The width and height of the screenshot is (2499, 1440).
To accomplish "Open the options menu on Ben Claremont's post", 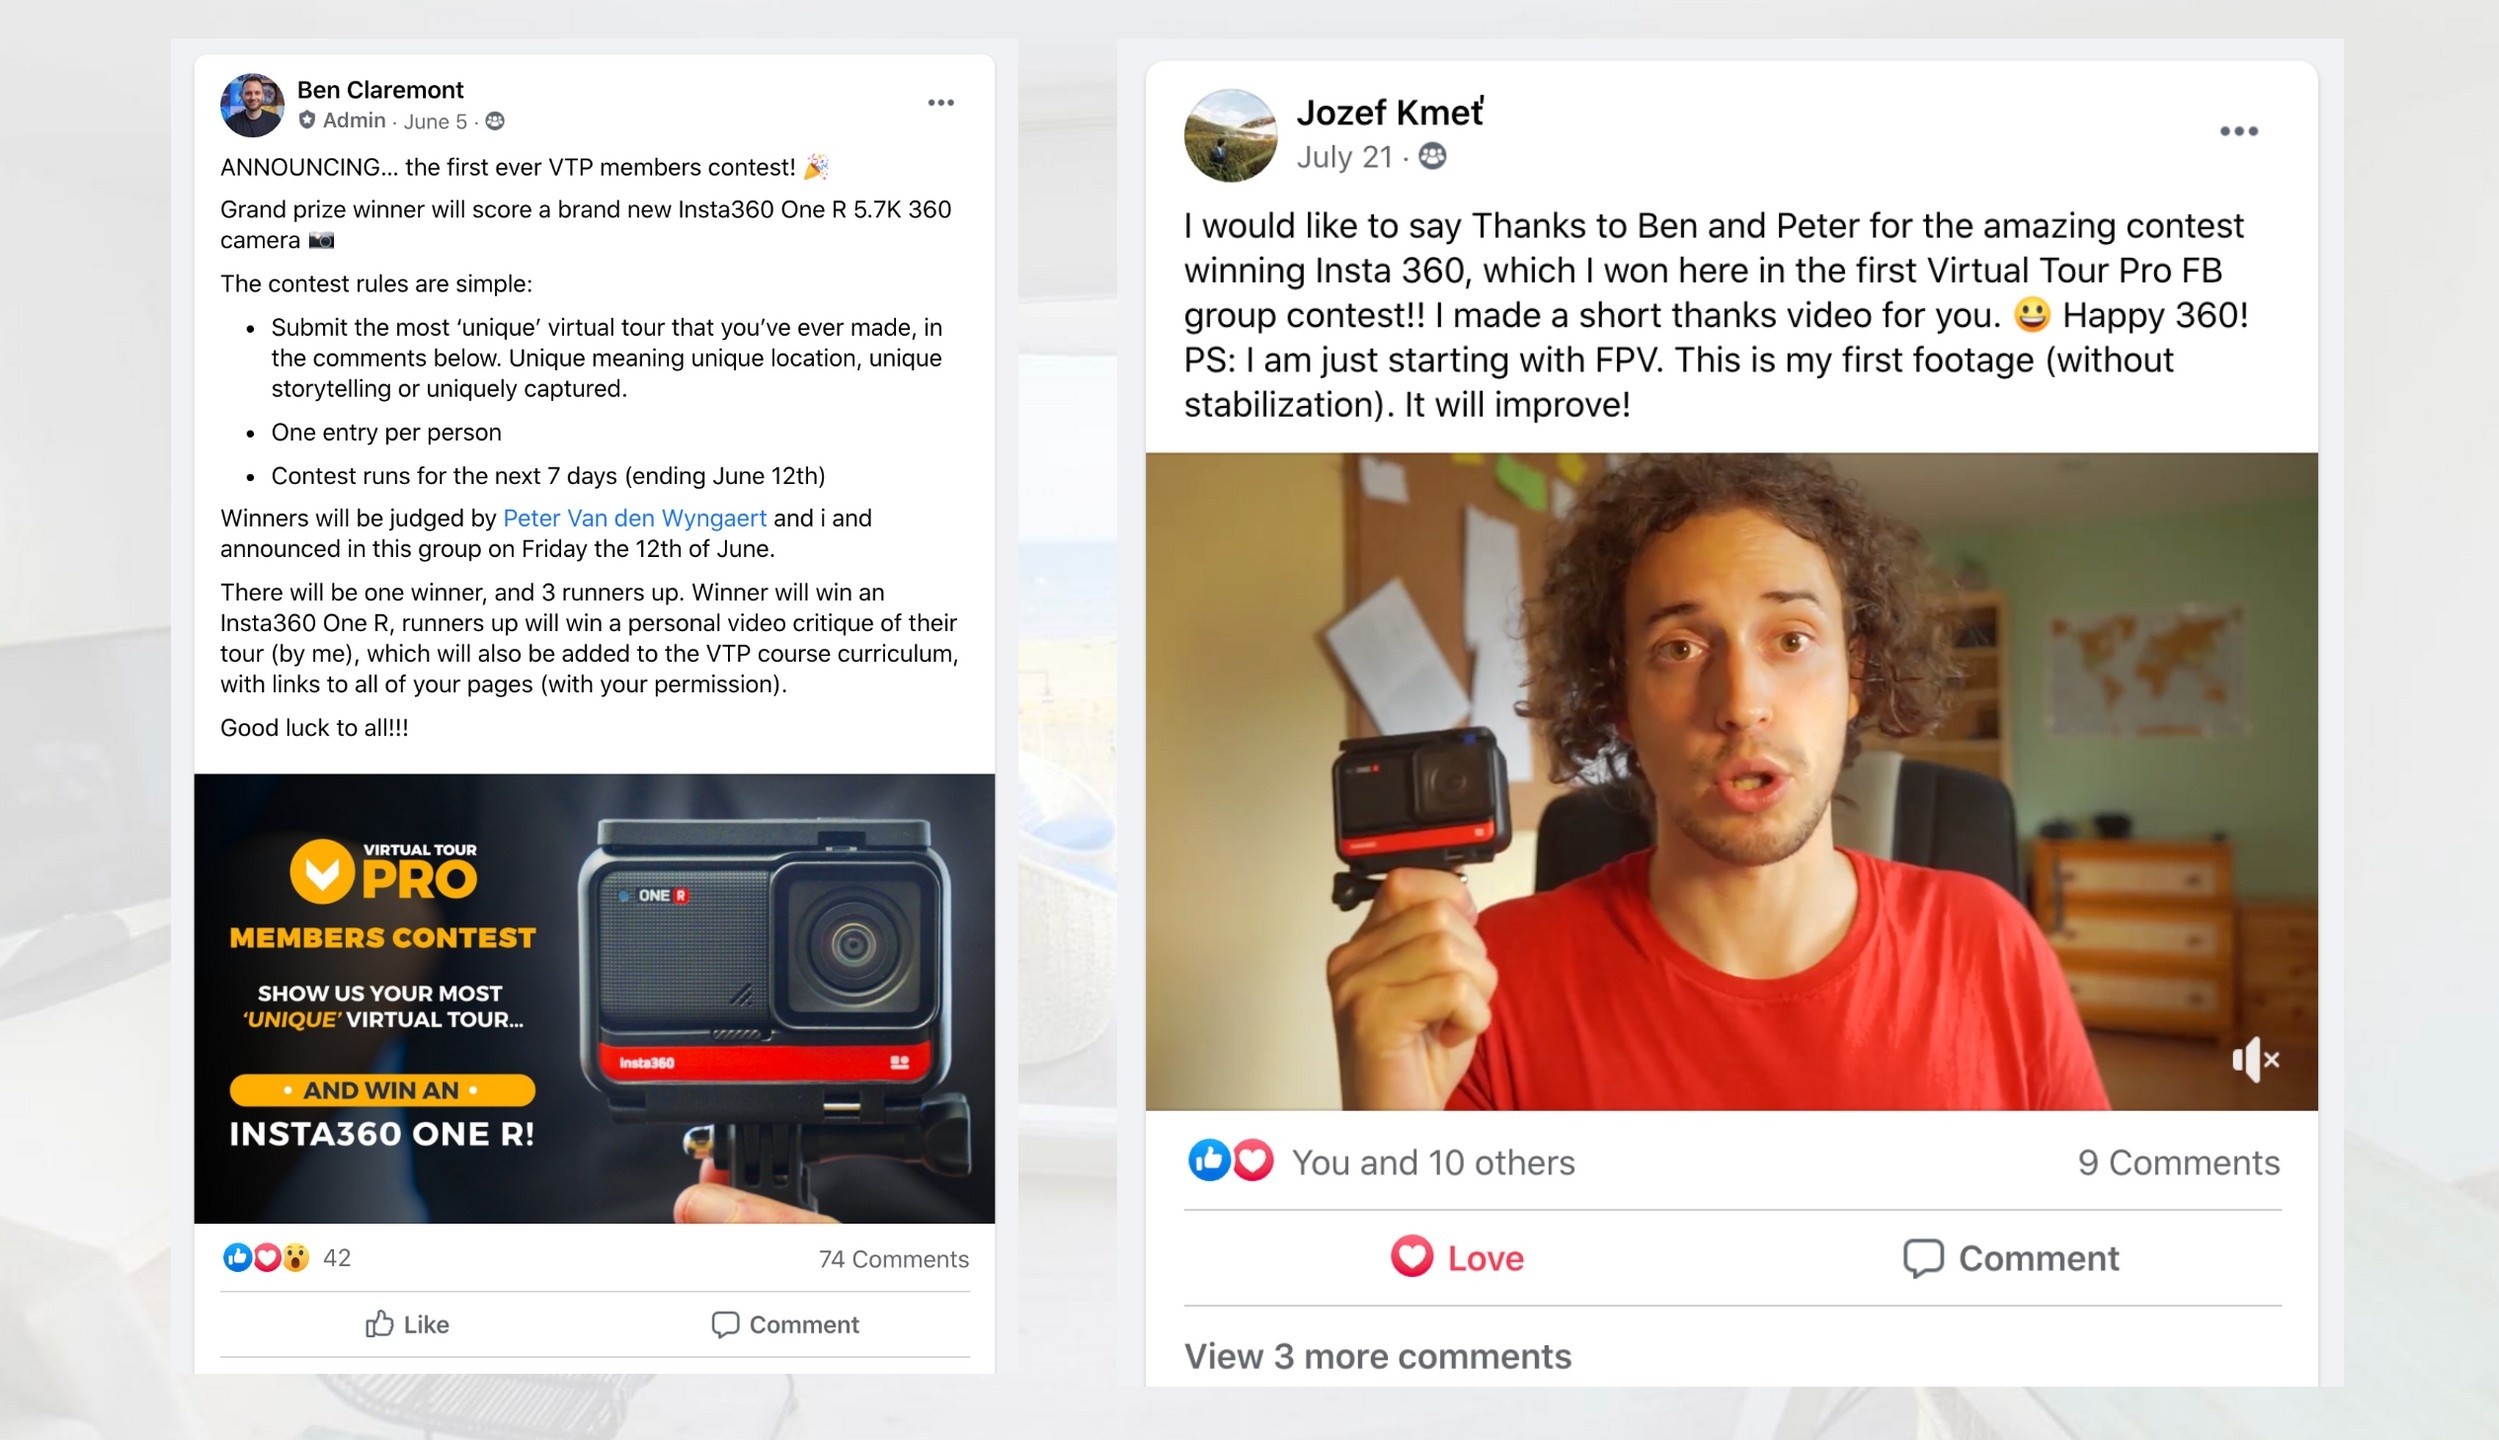I will coord(940,103).
